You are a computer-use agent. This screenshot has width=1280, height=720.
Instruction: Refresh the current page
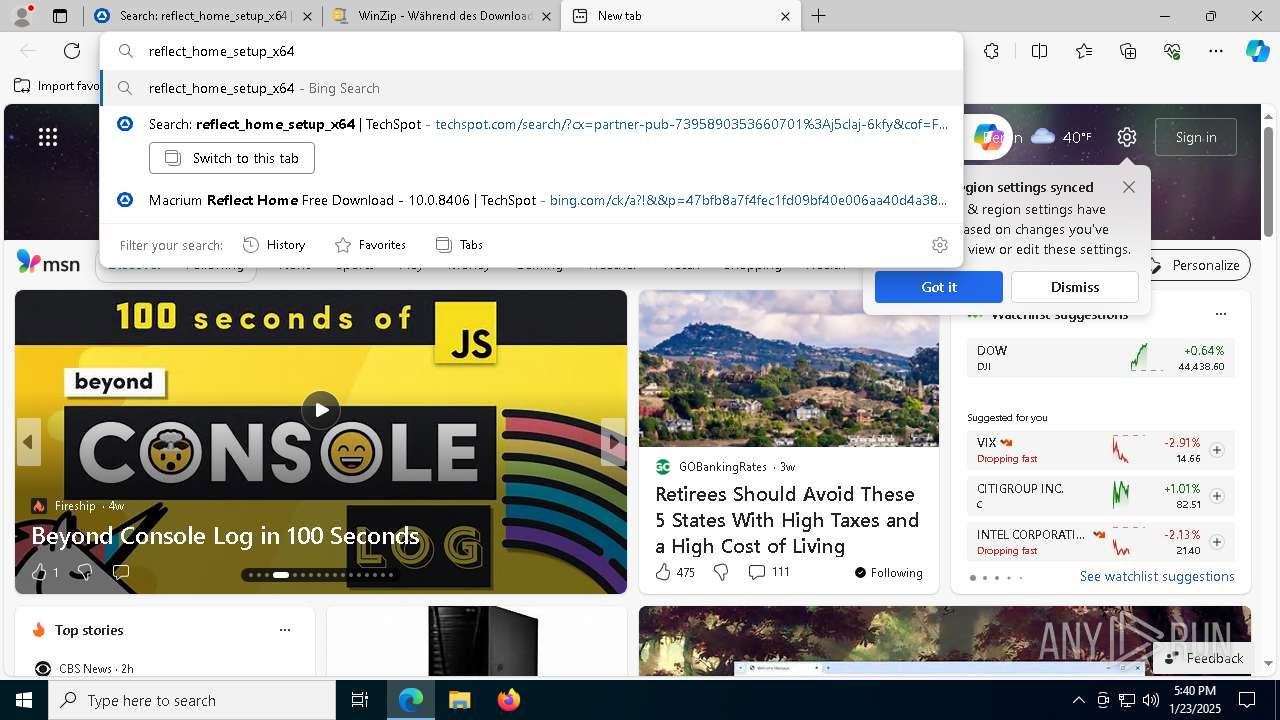[x=72, y=51]
